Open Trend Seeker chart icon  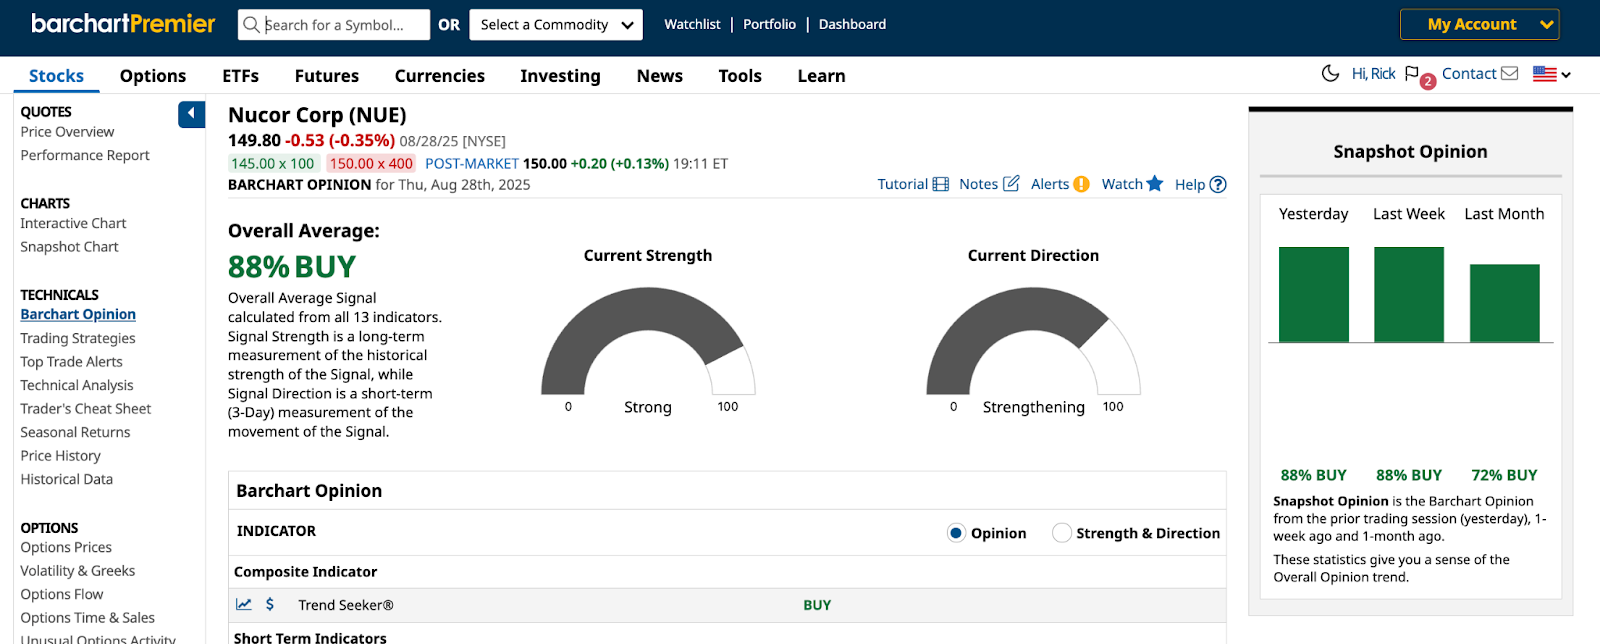tap(244, 604)
